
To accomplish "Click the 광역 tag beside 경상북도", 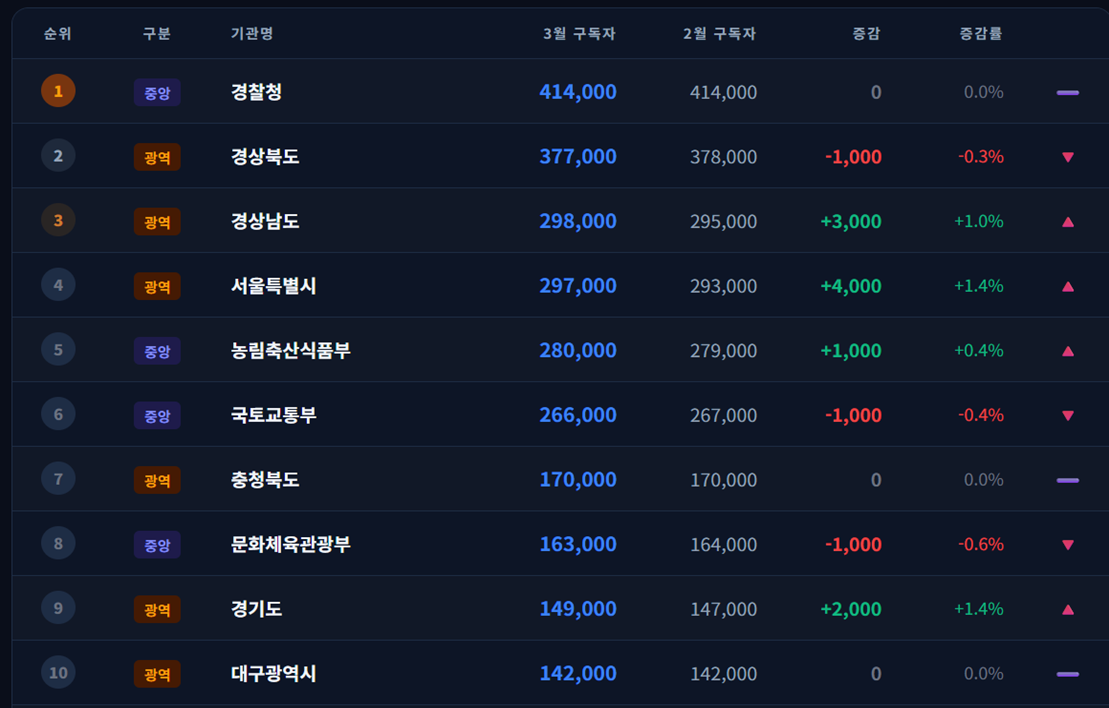I will point(157,157).
